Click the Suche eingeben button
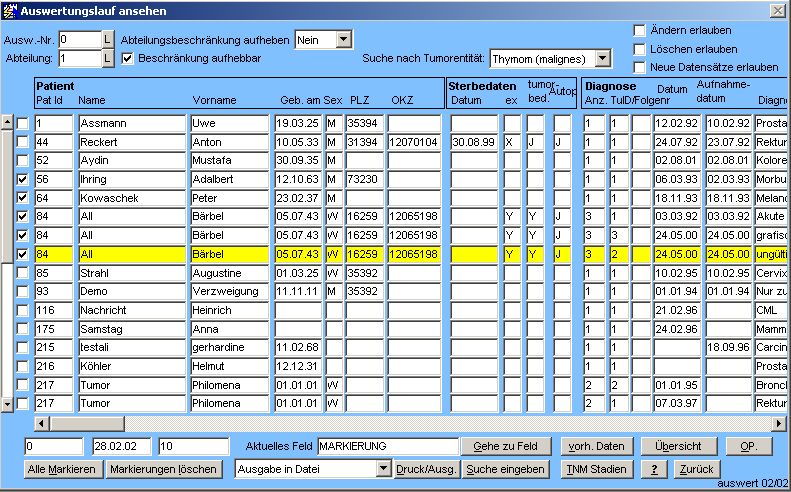 point(507,469)
